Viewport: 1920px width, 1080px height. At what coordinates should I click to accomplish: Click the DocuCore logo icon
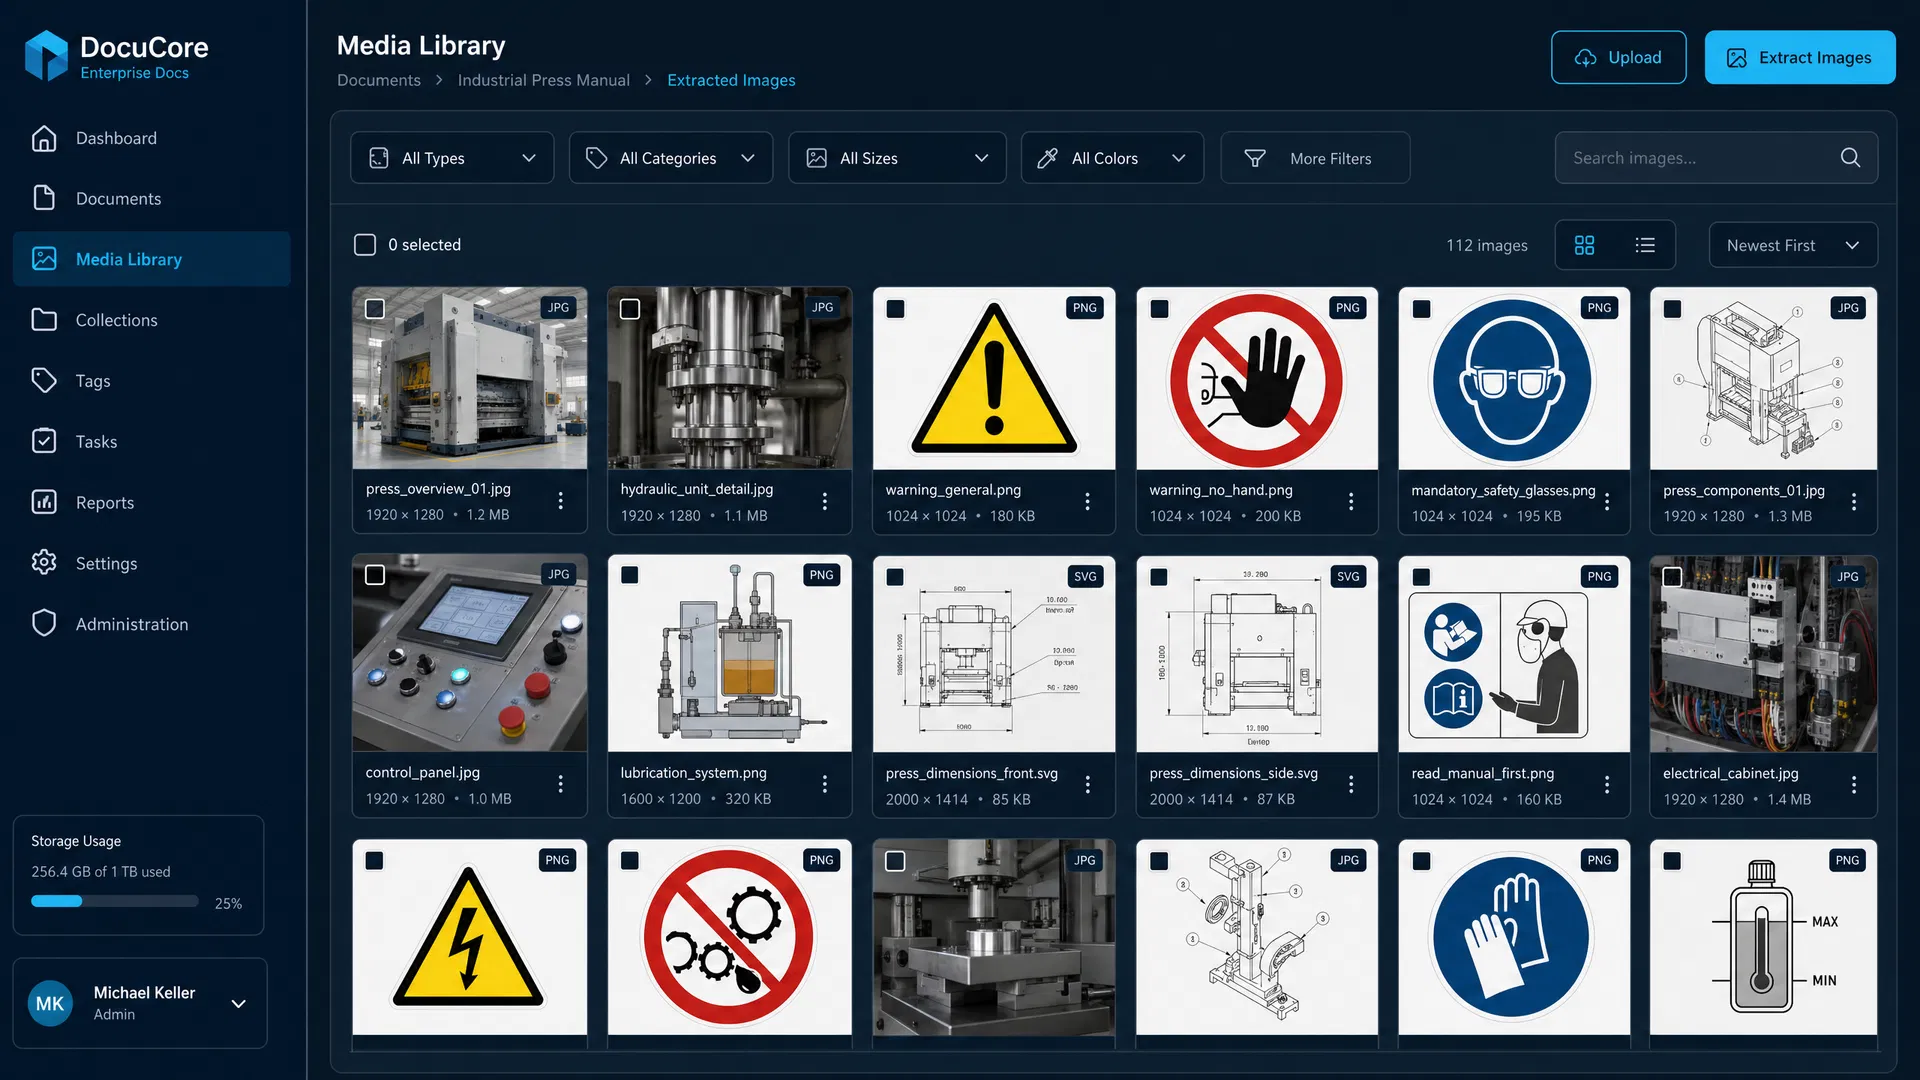46,56
